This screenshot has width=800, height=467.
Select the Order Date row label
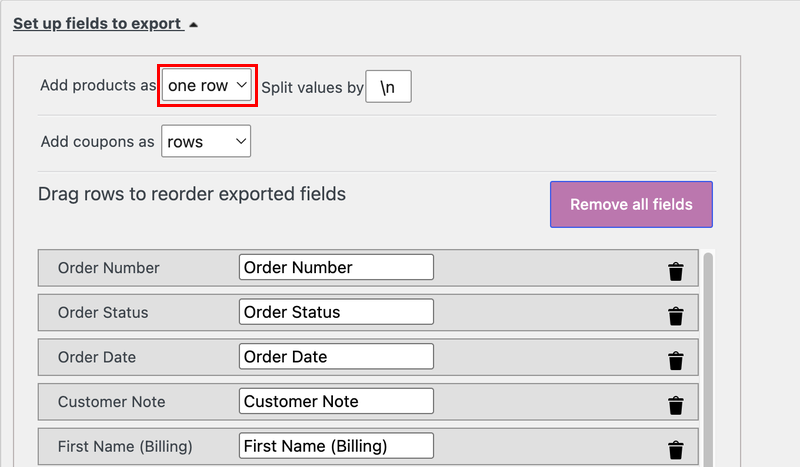97,357
